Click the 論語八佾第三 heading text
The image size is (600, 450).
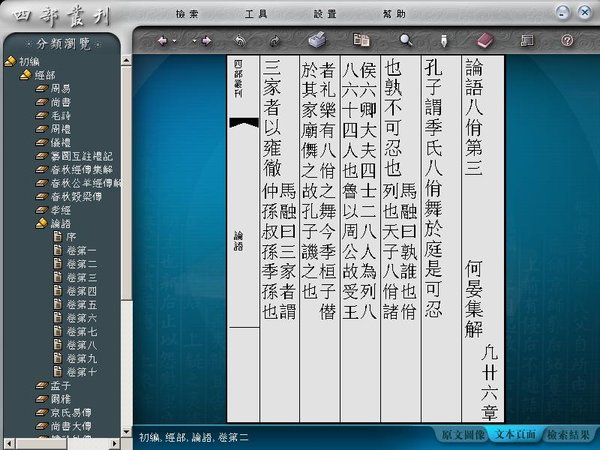pyautogui.click(x=474, y=117)
